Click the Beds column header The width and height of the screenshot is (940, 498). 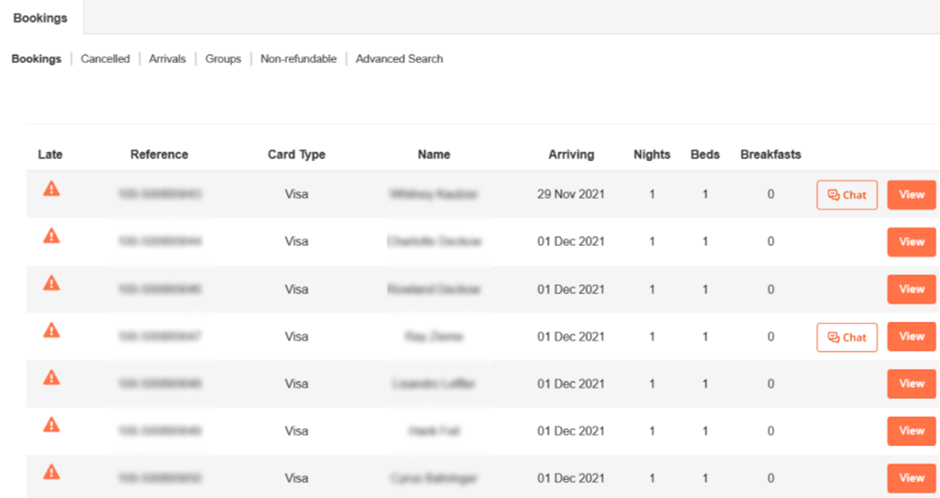pyautogui.click(x=704, y=155)
